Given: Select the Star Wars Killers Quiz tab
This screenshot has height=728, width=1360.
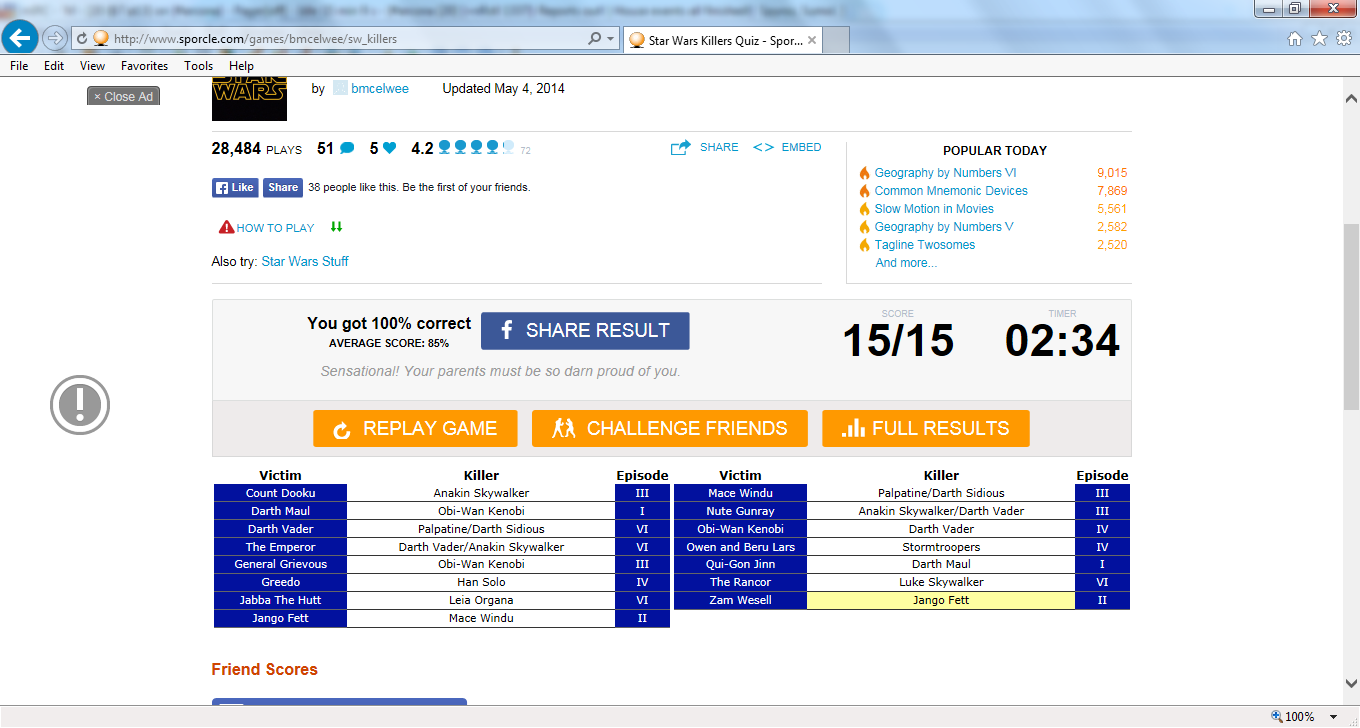Looking at the screenshot, I should click(x=722, y=40).
